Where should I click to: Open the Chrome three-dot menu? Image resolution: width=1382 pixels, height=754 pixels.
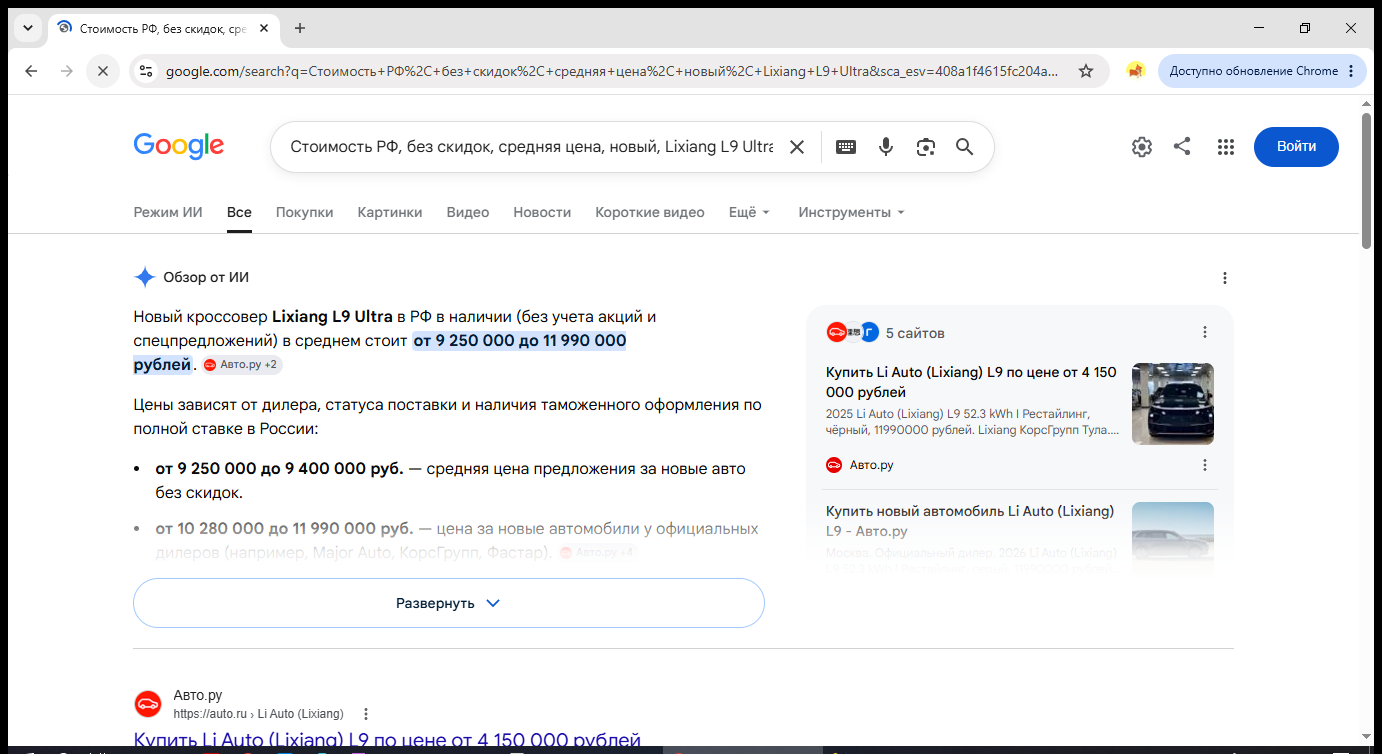click(x=1352, y=71)
